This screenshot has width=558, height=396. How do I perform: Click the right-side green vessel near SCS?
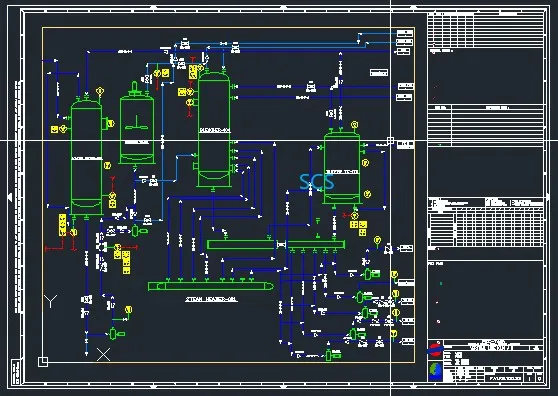[342, 168]
